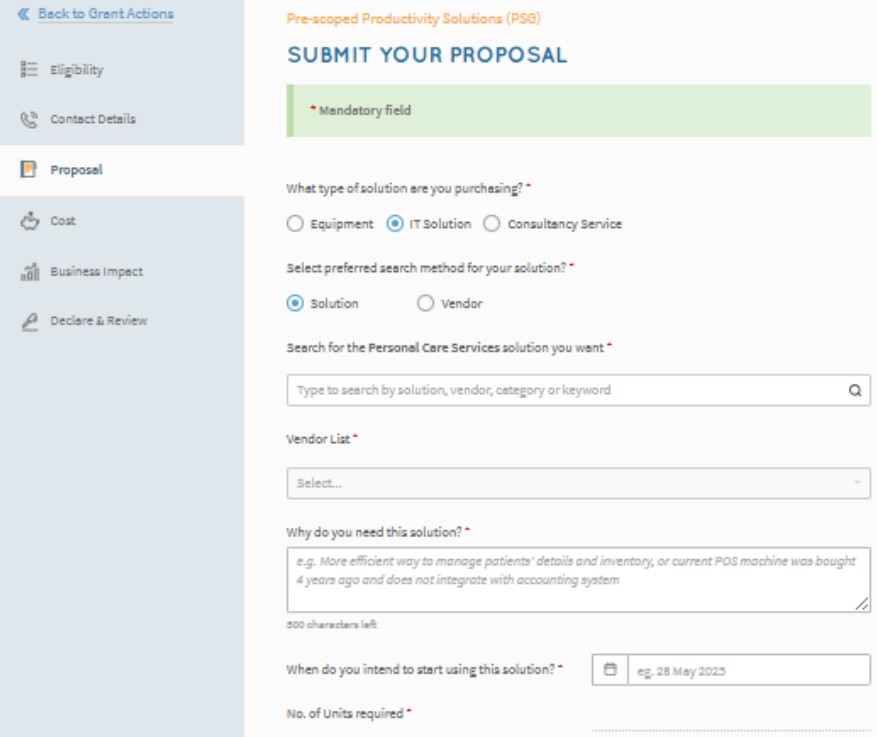
Task: Click the Business Impact chart icon
Action: (x=28, y=271)
